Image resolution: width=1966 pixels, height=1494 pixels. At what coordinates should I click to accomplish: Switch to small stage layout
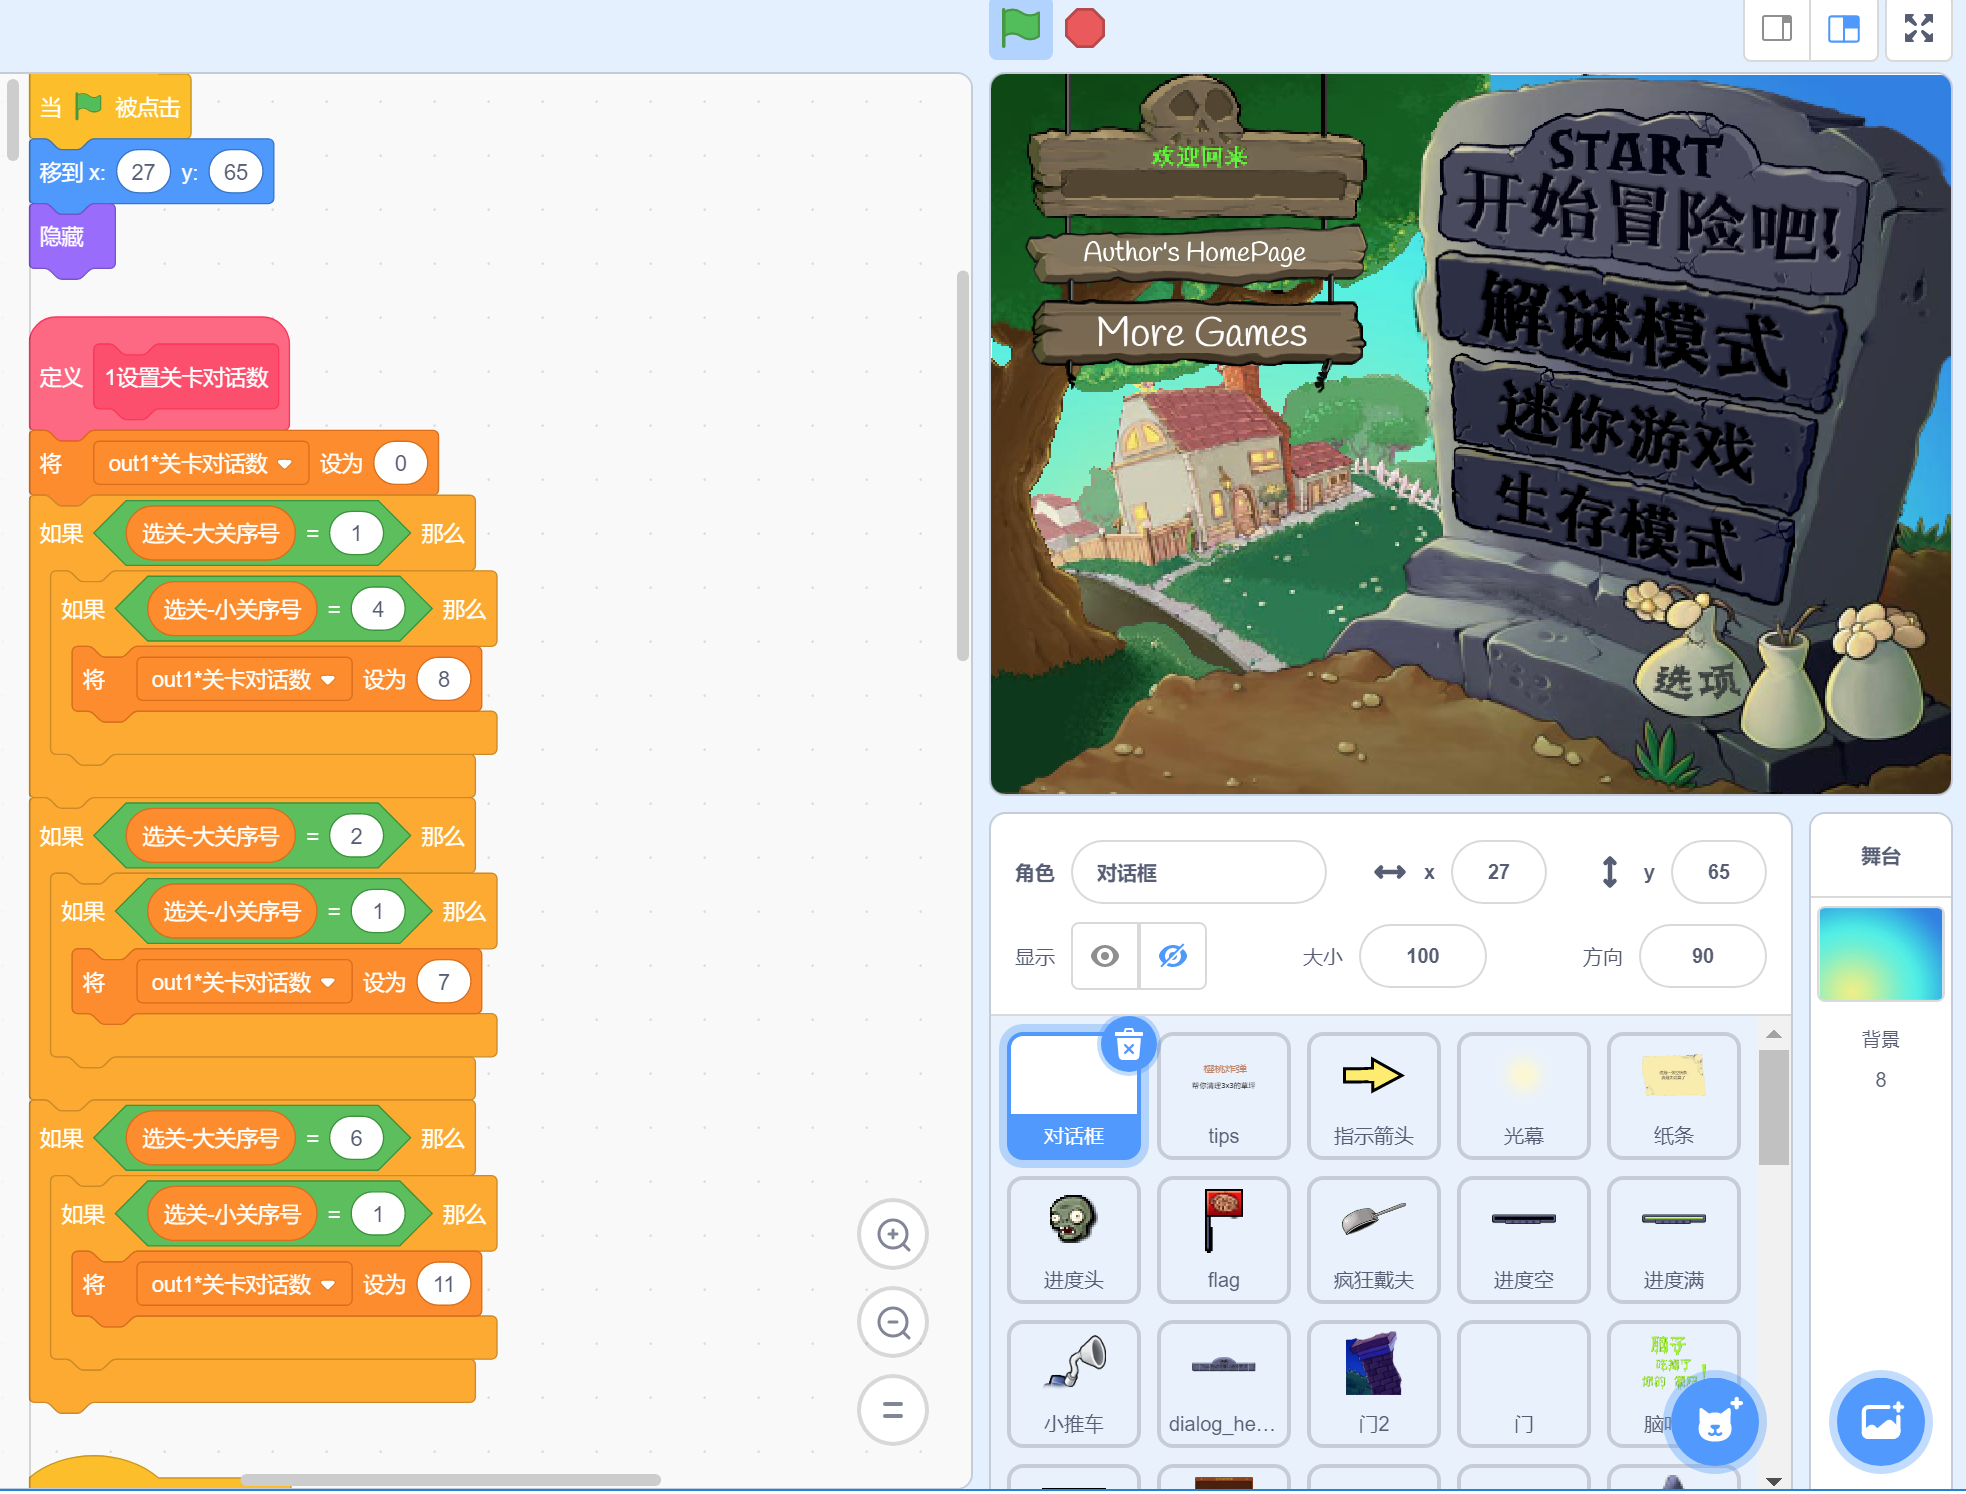(1777, 28)
